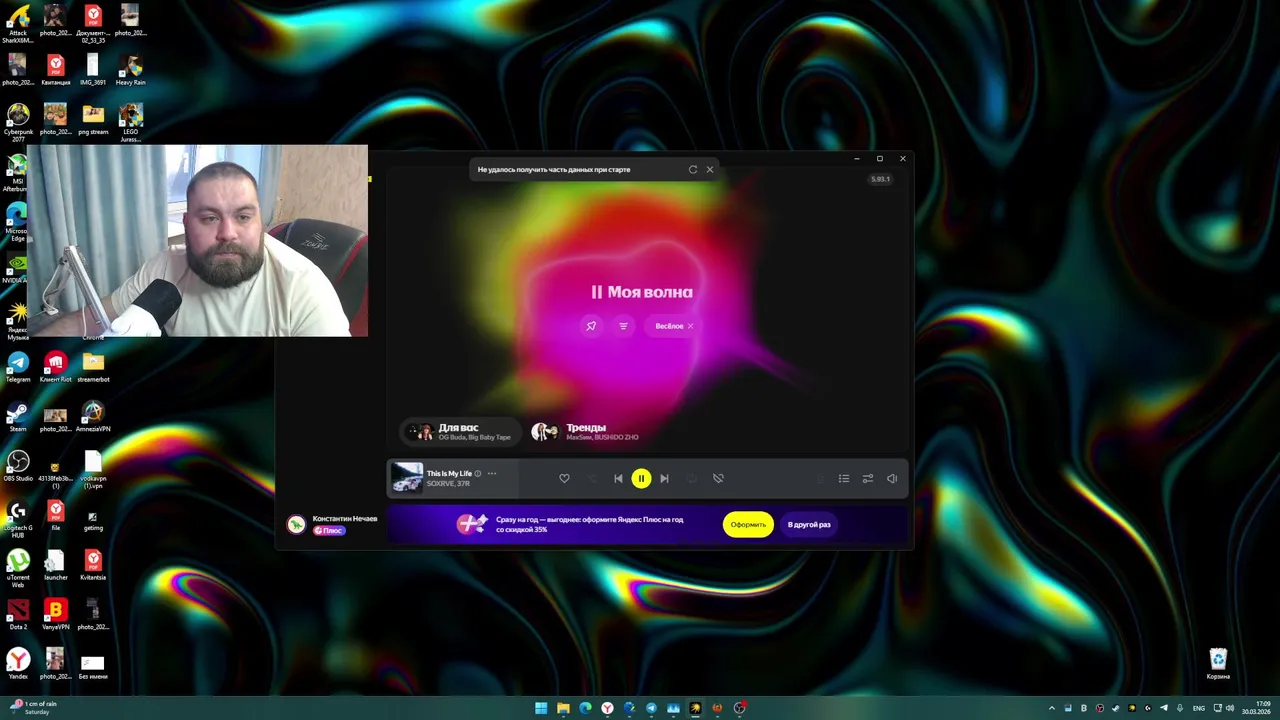Dismiss the offer with В другой раз
This screenshot has height=720, width=1280.
click(x=809, y=525)
